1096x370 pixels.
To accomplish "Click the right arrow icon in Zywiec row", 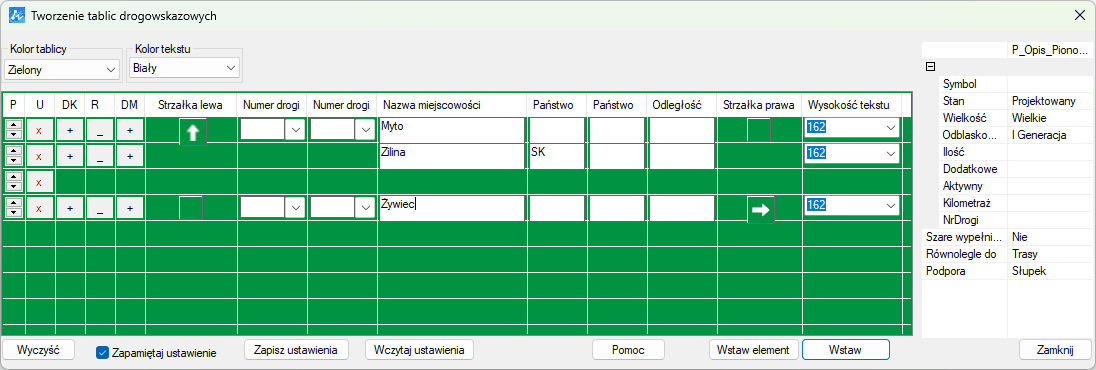I will 761,209.
